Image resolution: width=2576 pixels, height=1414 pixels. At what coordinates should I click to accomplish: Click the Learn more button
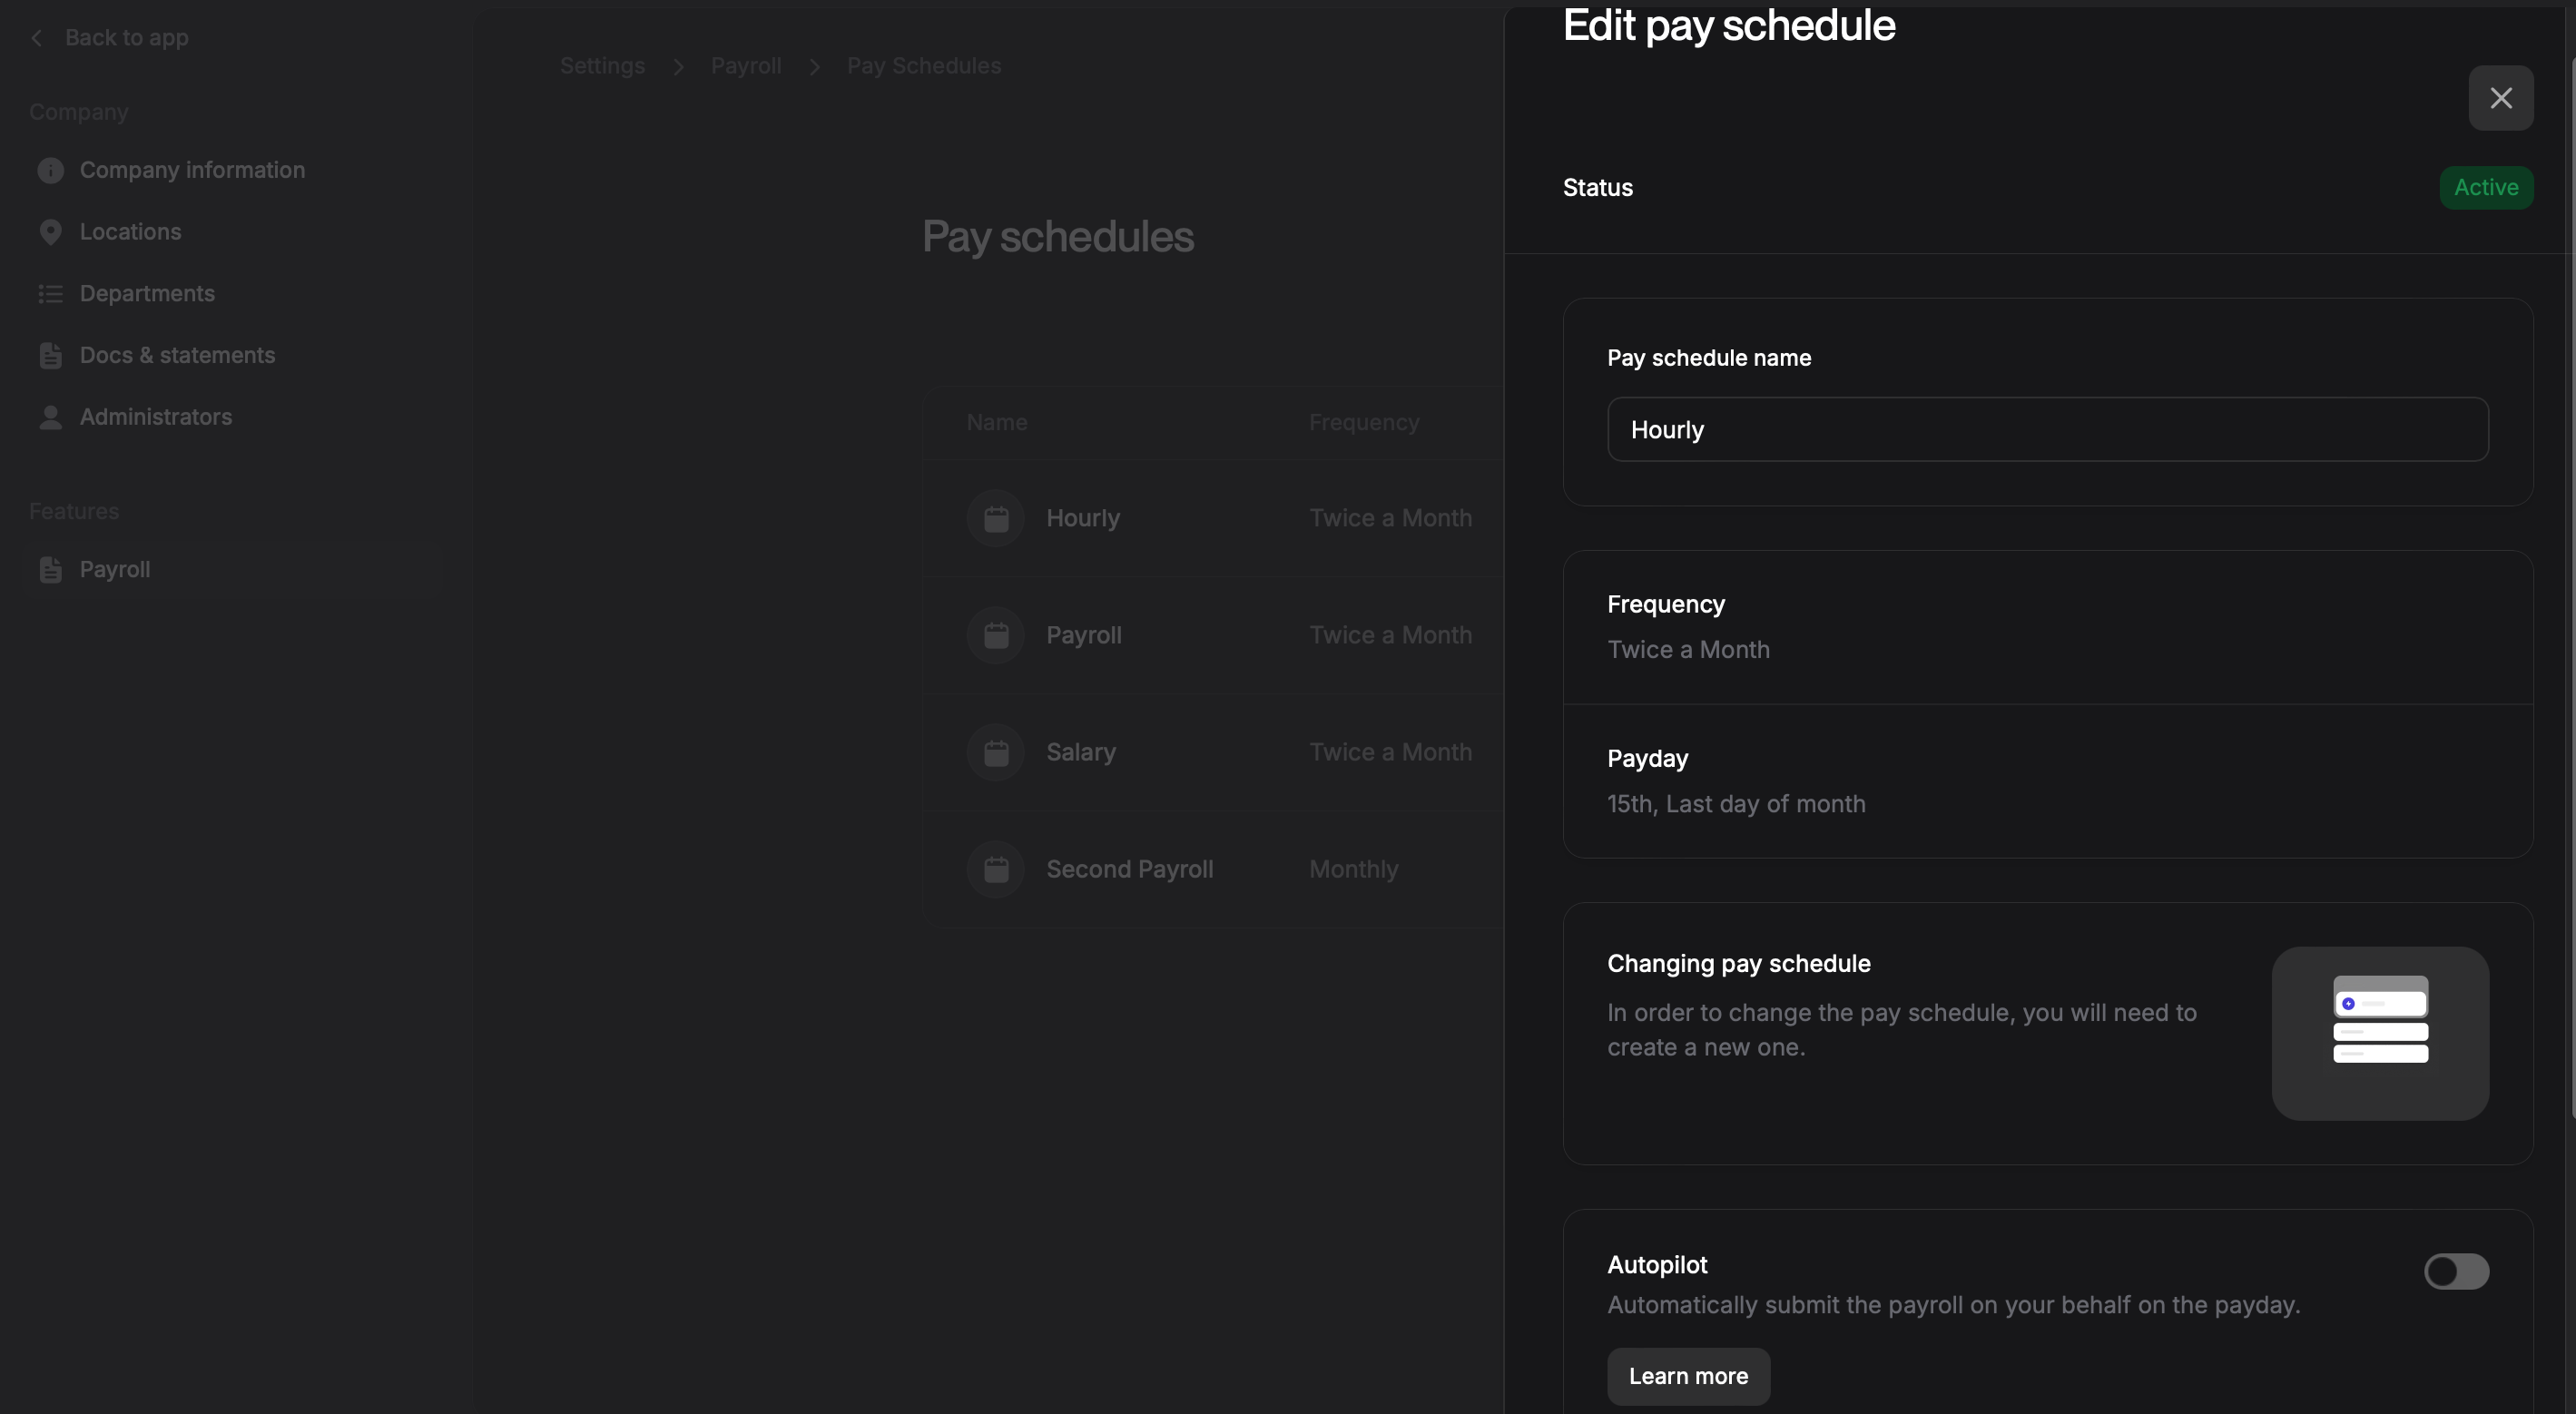(1687, 1376)
